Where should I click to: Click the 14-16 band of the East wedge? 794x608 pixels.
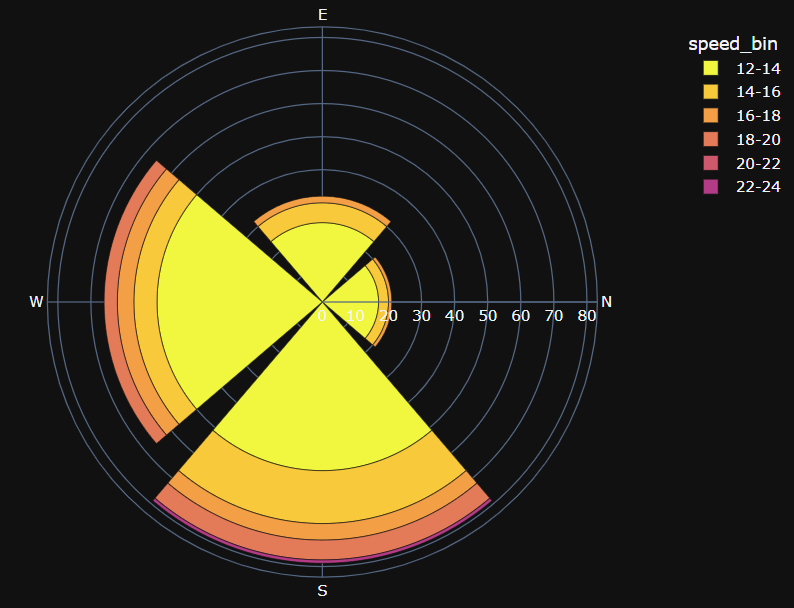(x=323, y=213)
